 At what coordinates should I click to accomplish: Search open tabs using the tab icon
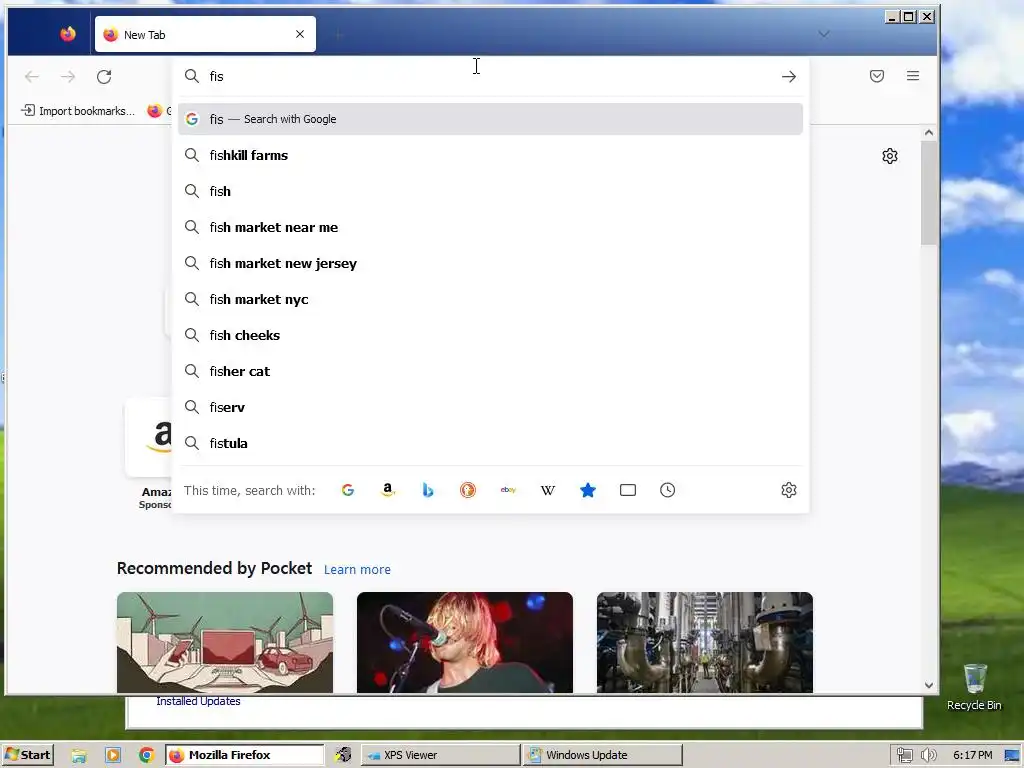(x=628, y=490)
